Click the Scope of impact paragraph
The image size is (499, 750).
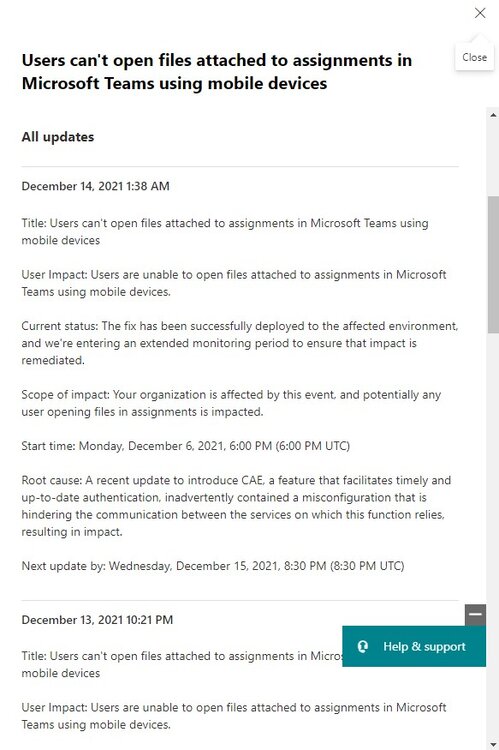pyautogui.click(x=231, y=403)
